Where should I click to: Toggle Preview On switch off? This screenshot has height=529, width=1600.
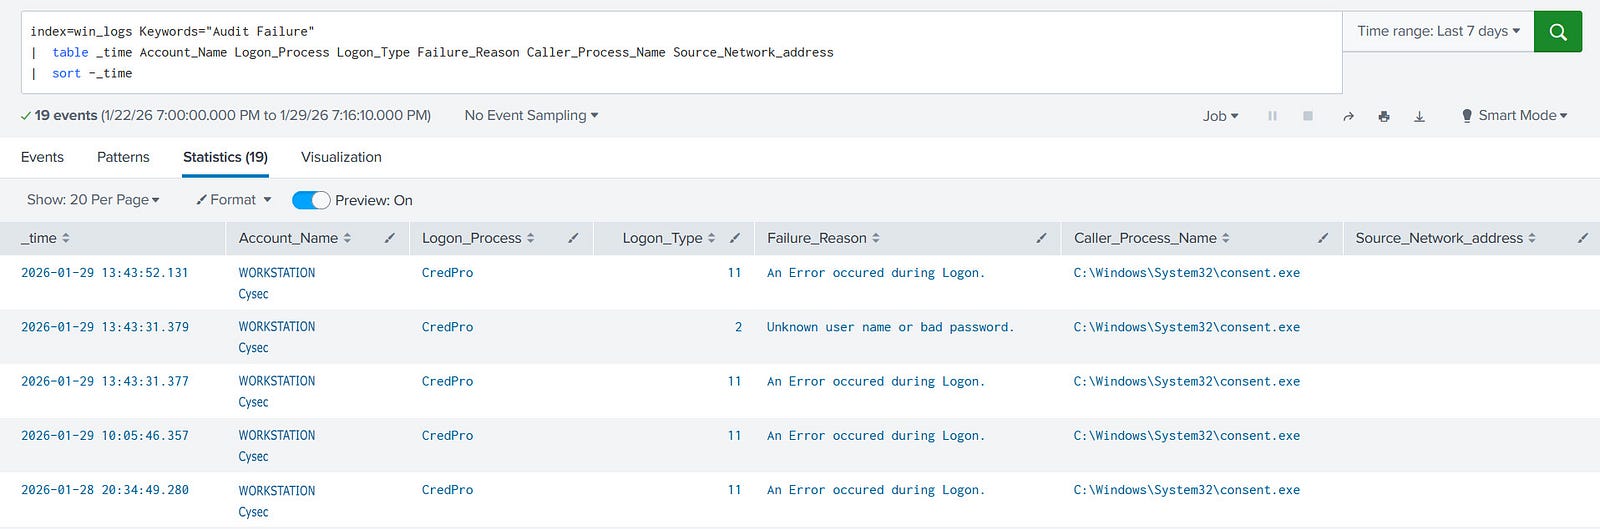tap(311, 200)
